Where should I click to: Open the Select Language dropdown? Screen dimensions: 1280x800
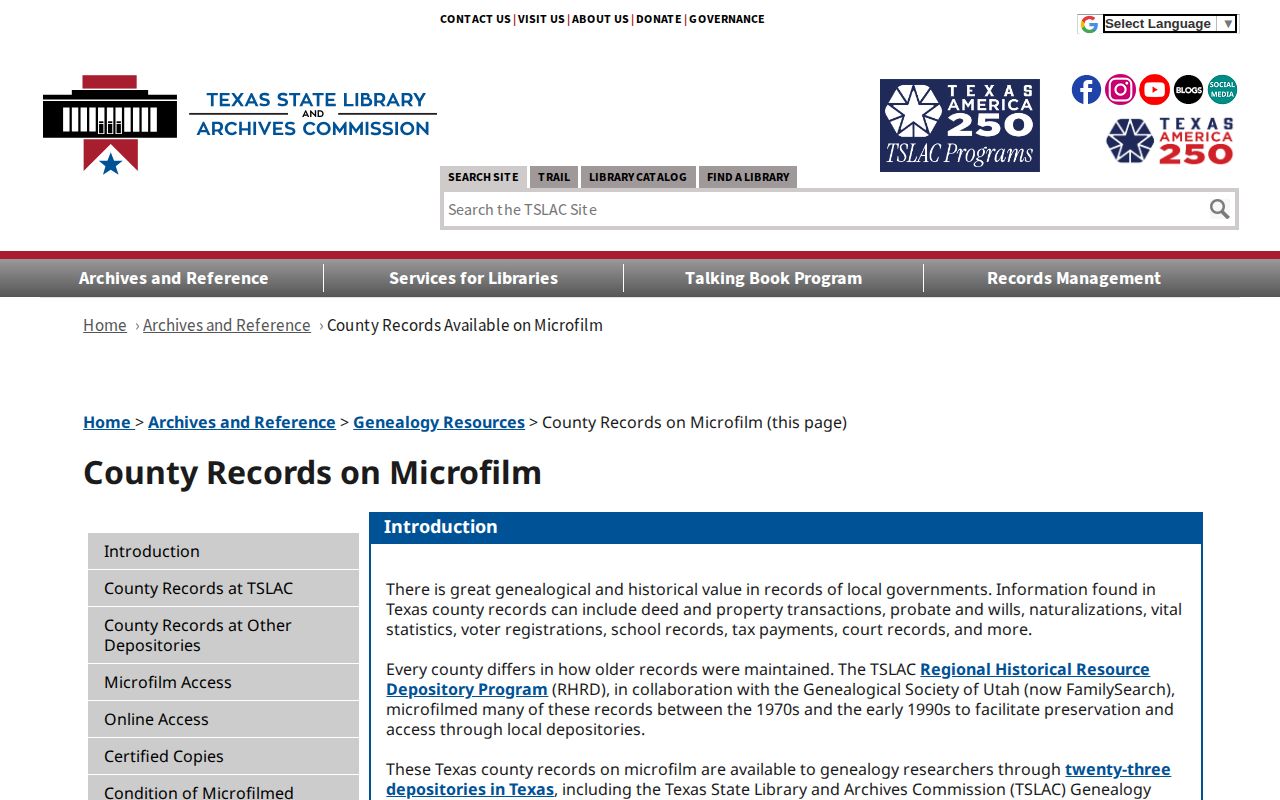[x=1170, y=23]
